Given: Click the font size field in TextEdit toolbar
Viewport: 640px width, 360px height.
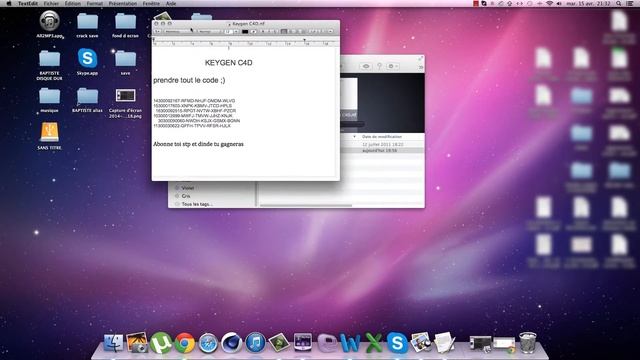Looking at the screenshot, I should pyautogui.click(x=228, y=31).
